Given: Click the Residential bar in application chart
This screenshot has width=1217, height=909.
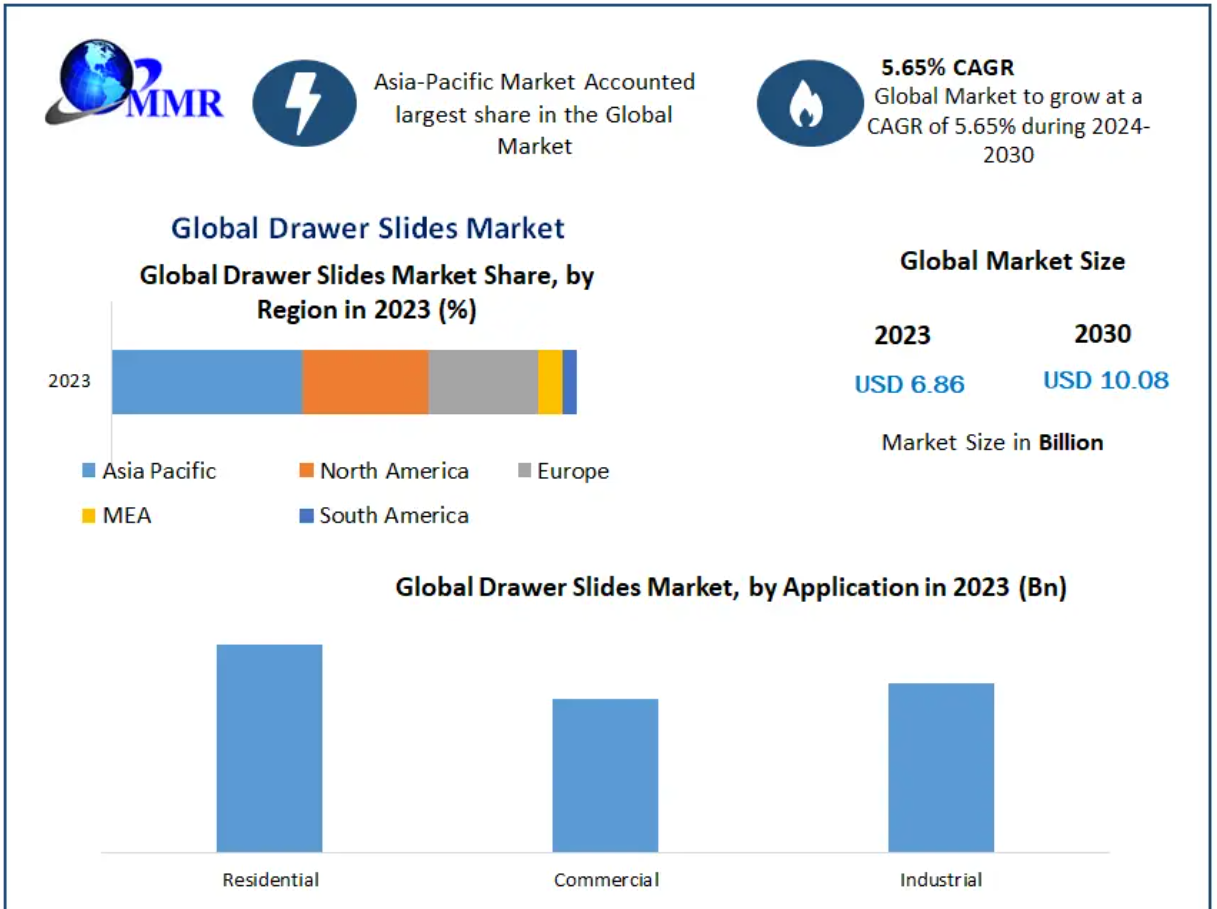Looking at the screenshot, I should (269, 748).
